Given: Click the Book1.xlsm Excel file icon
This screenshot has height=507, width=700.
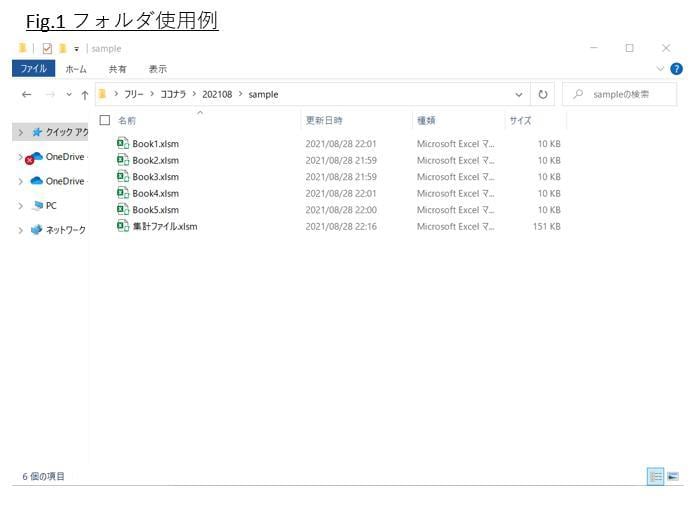Looking at the screenshot, I should [123, 143].
